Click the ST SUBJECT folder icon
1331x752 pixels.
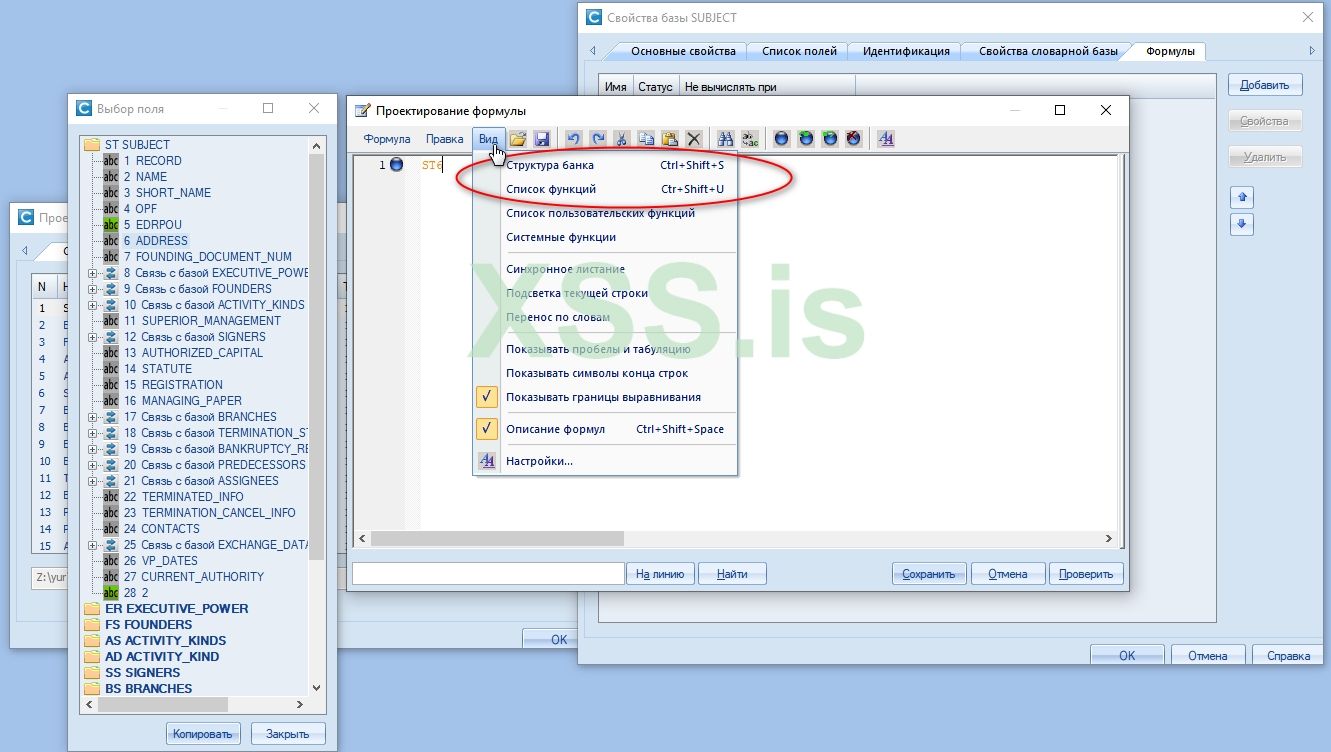pyautogui.click(x=93, y=145)
